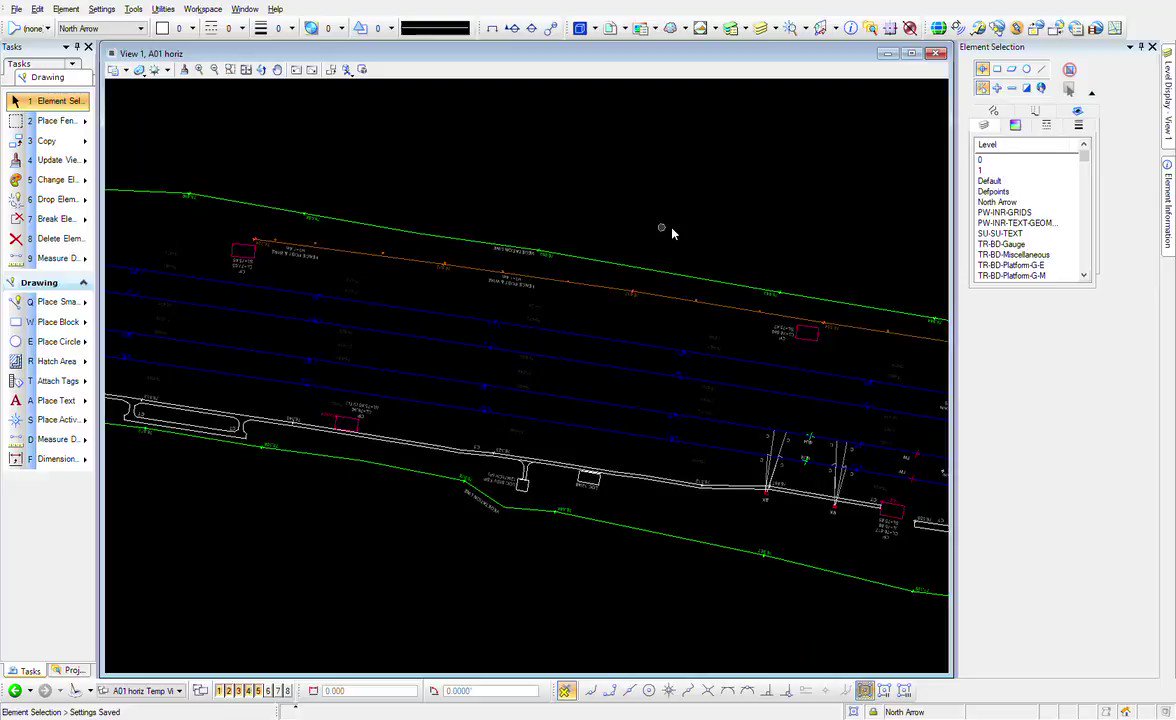Open the Element Information 'i' icon
Image resolution: width=1176 pixels, height=720 pixels.
click(850, 28)
